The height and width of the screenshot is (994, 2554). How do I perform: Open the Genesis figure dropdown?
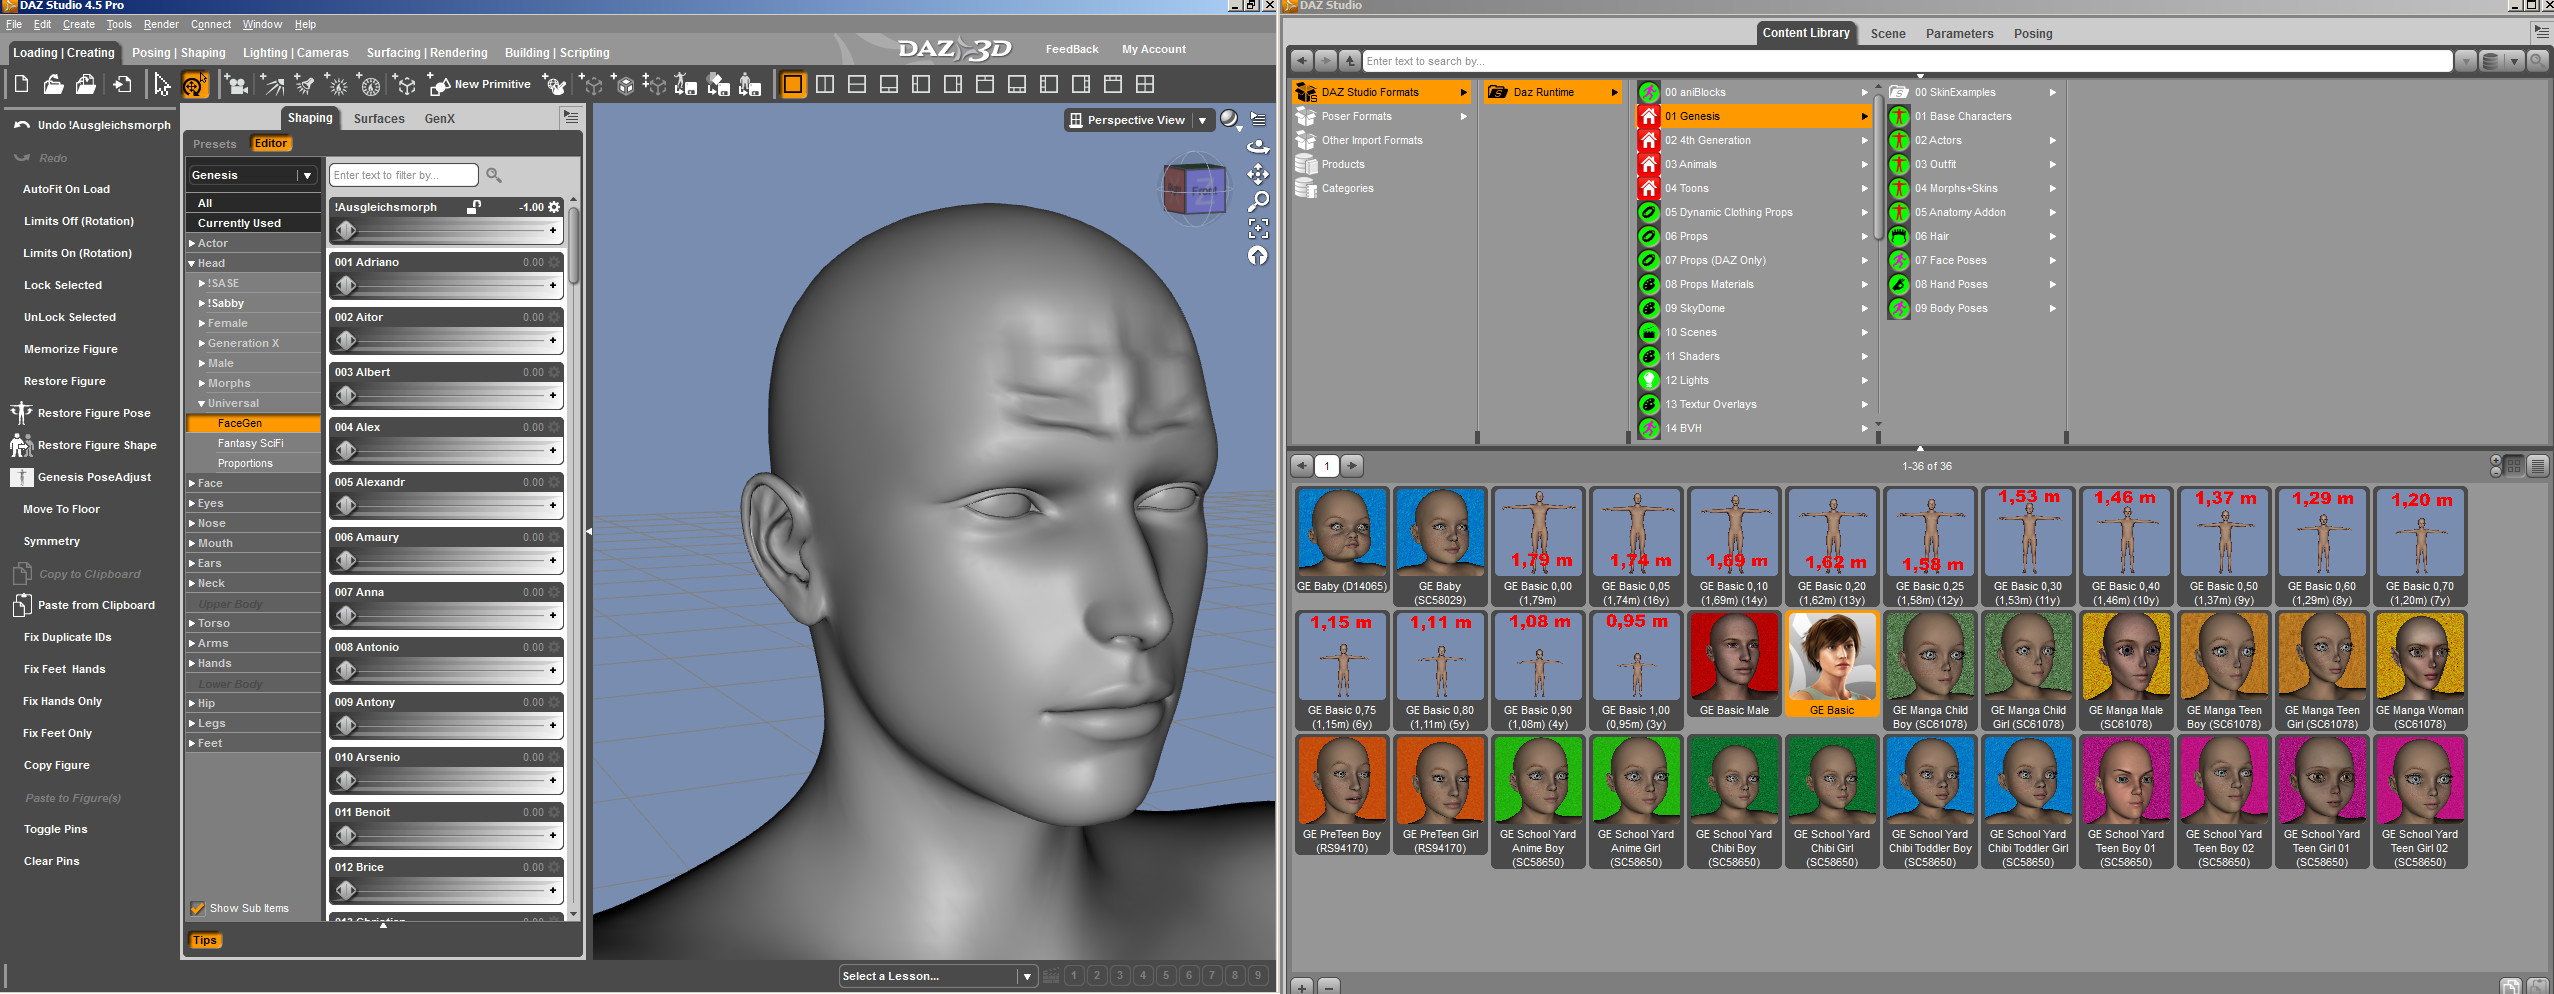click(306, 175)
